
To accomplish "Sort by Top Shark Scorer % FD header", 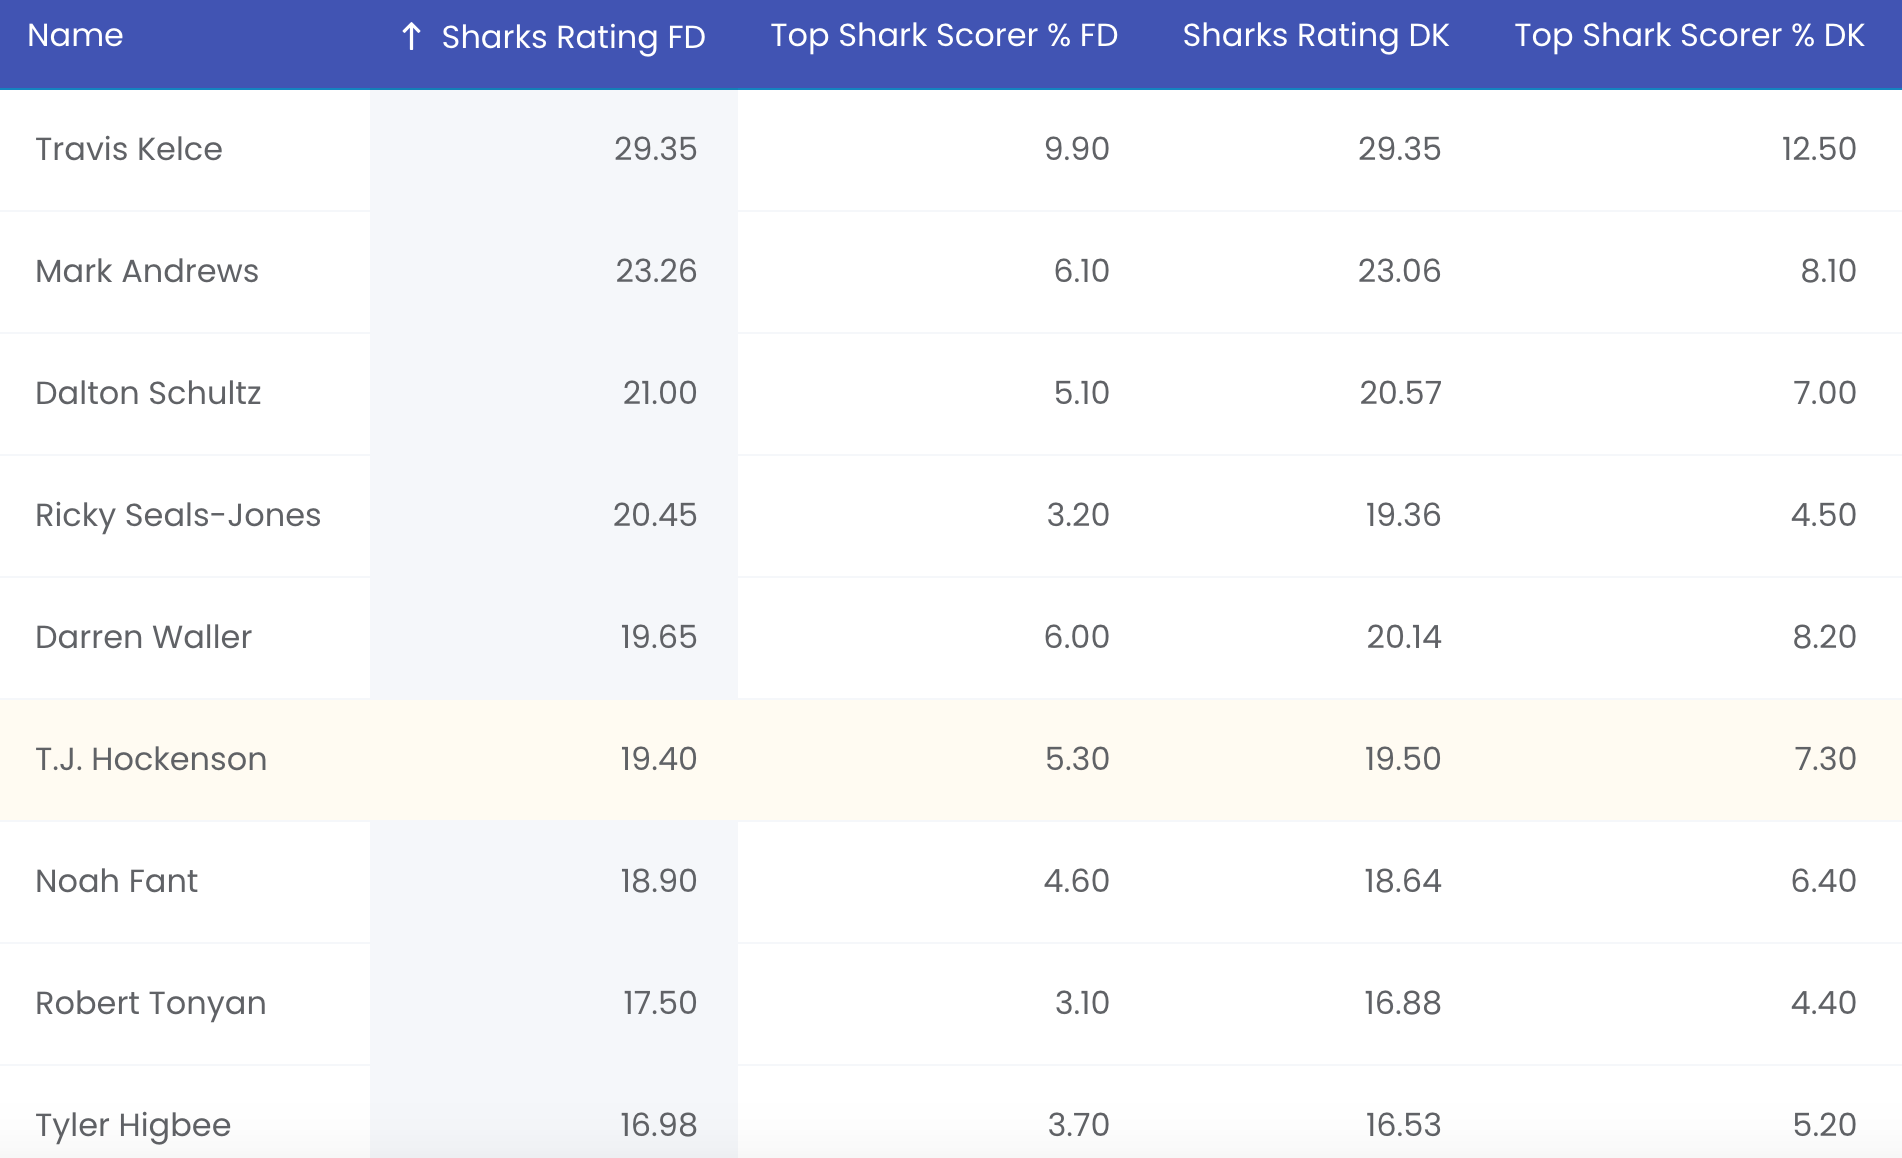I will 943,36.
